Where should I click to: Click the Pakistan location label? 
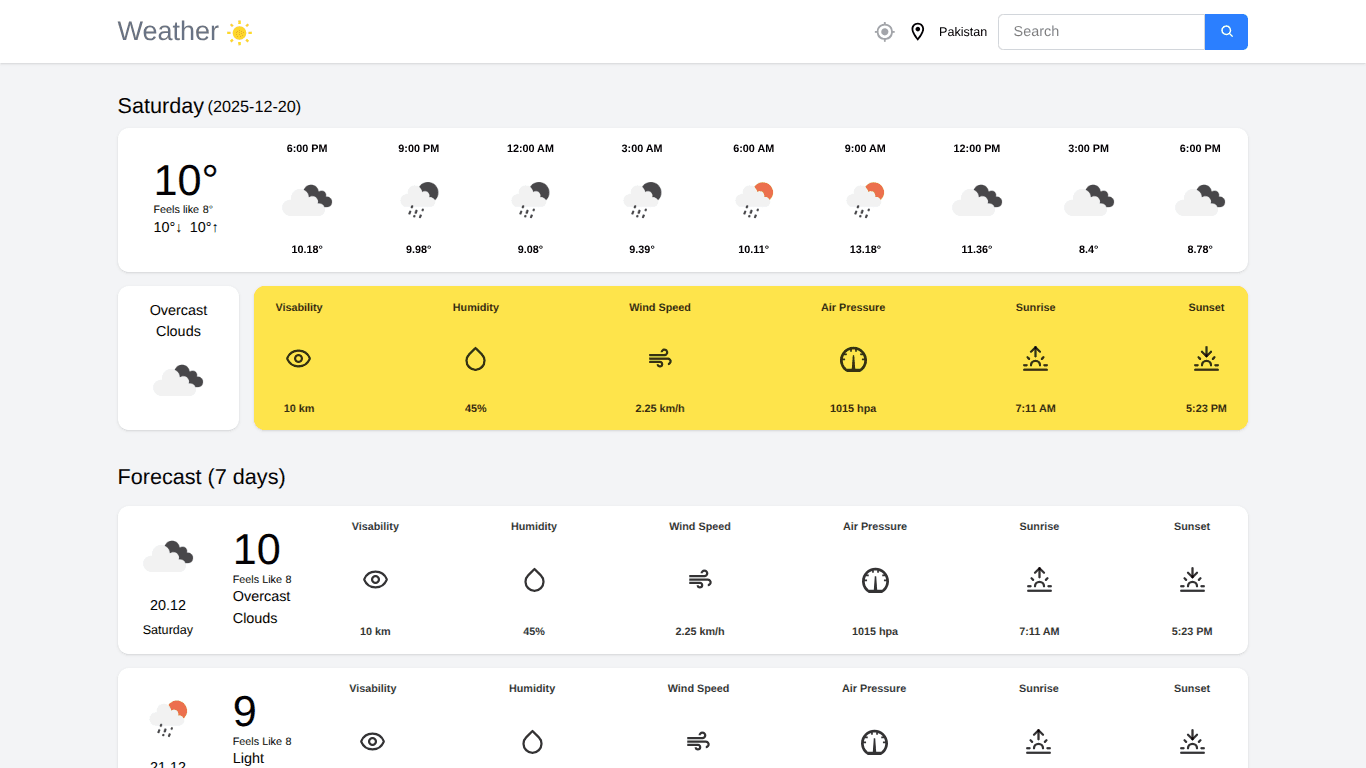[x=963, y=32]
